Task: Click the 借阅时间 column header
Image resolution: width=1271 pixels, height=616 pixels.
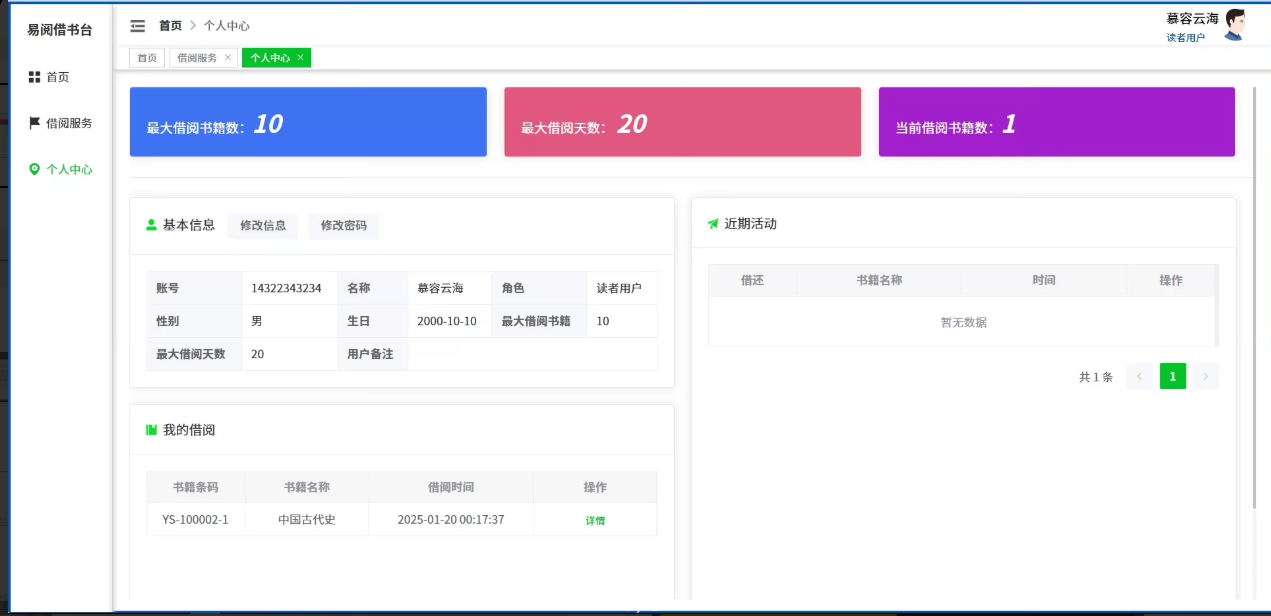Action: [x=451, y=487]
